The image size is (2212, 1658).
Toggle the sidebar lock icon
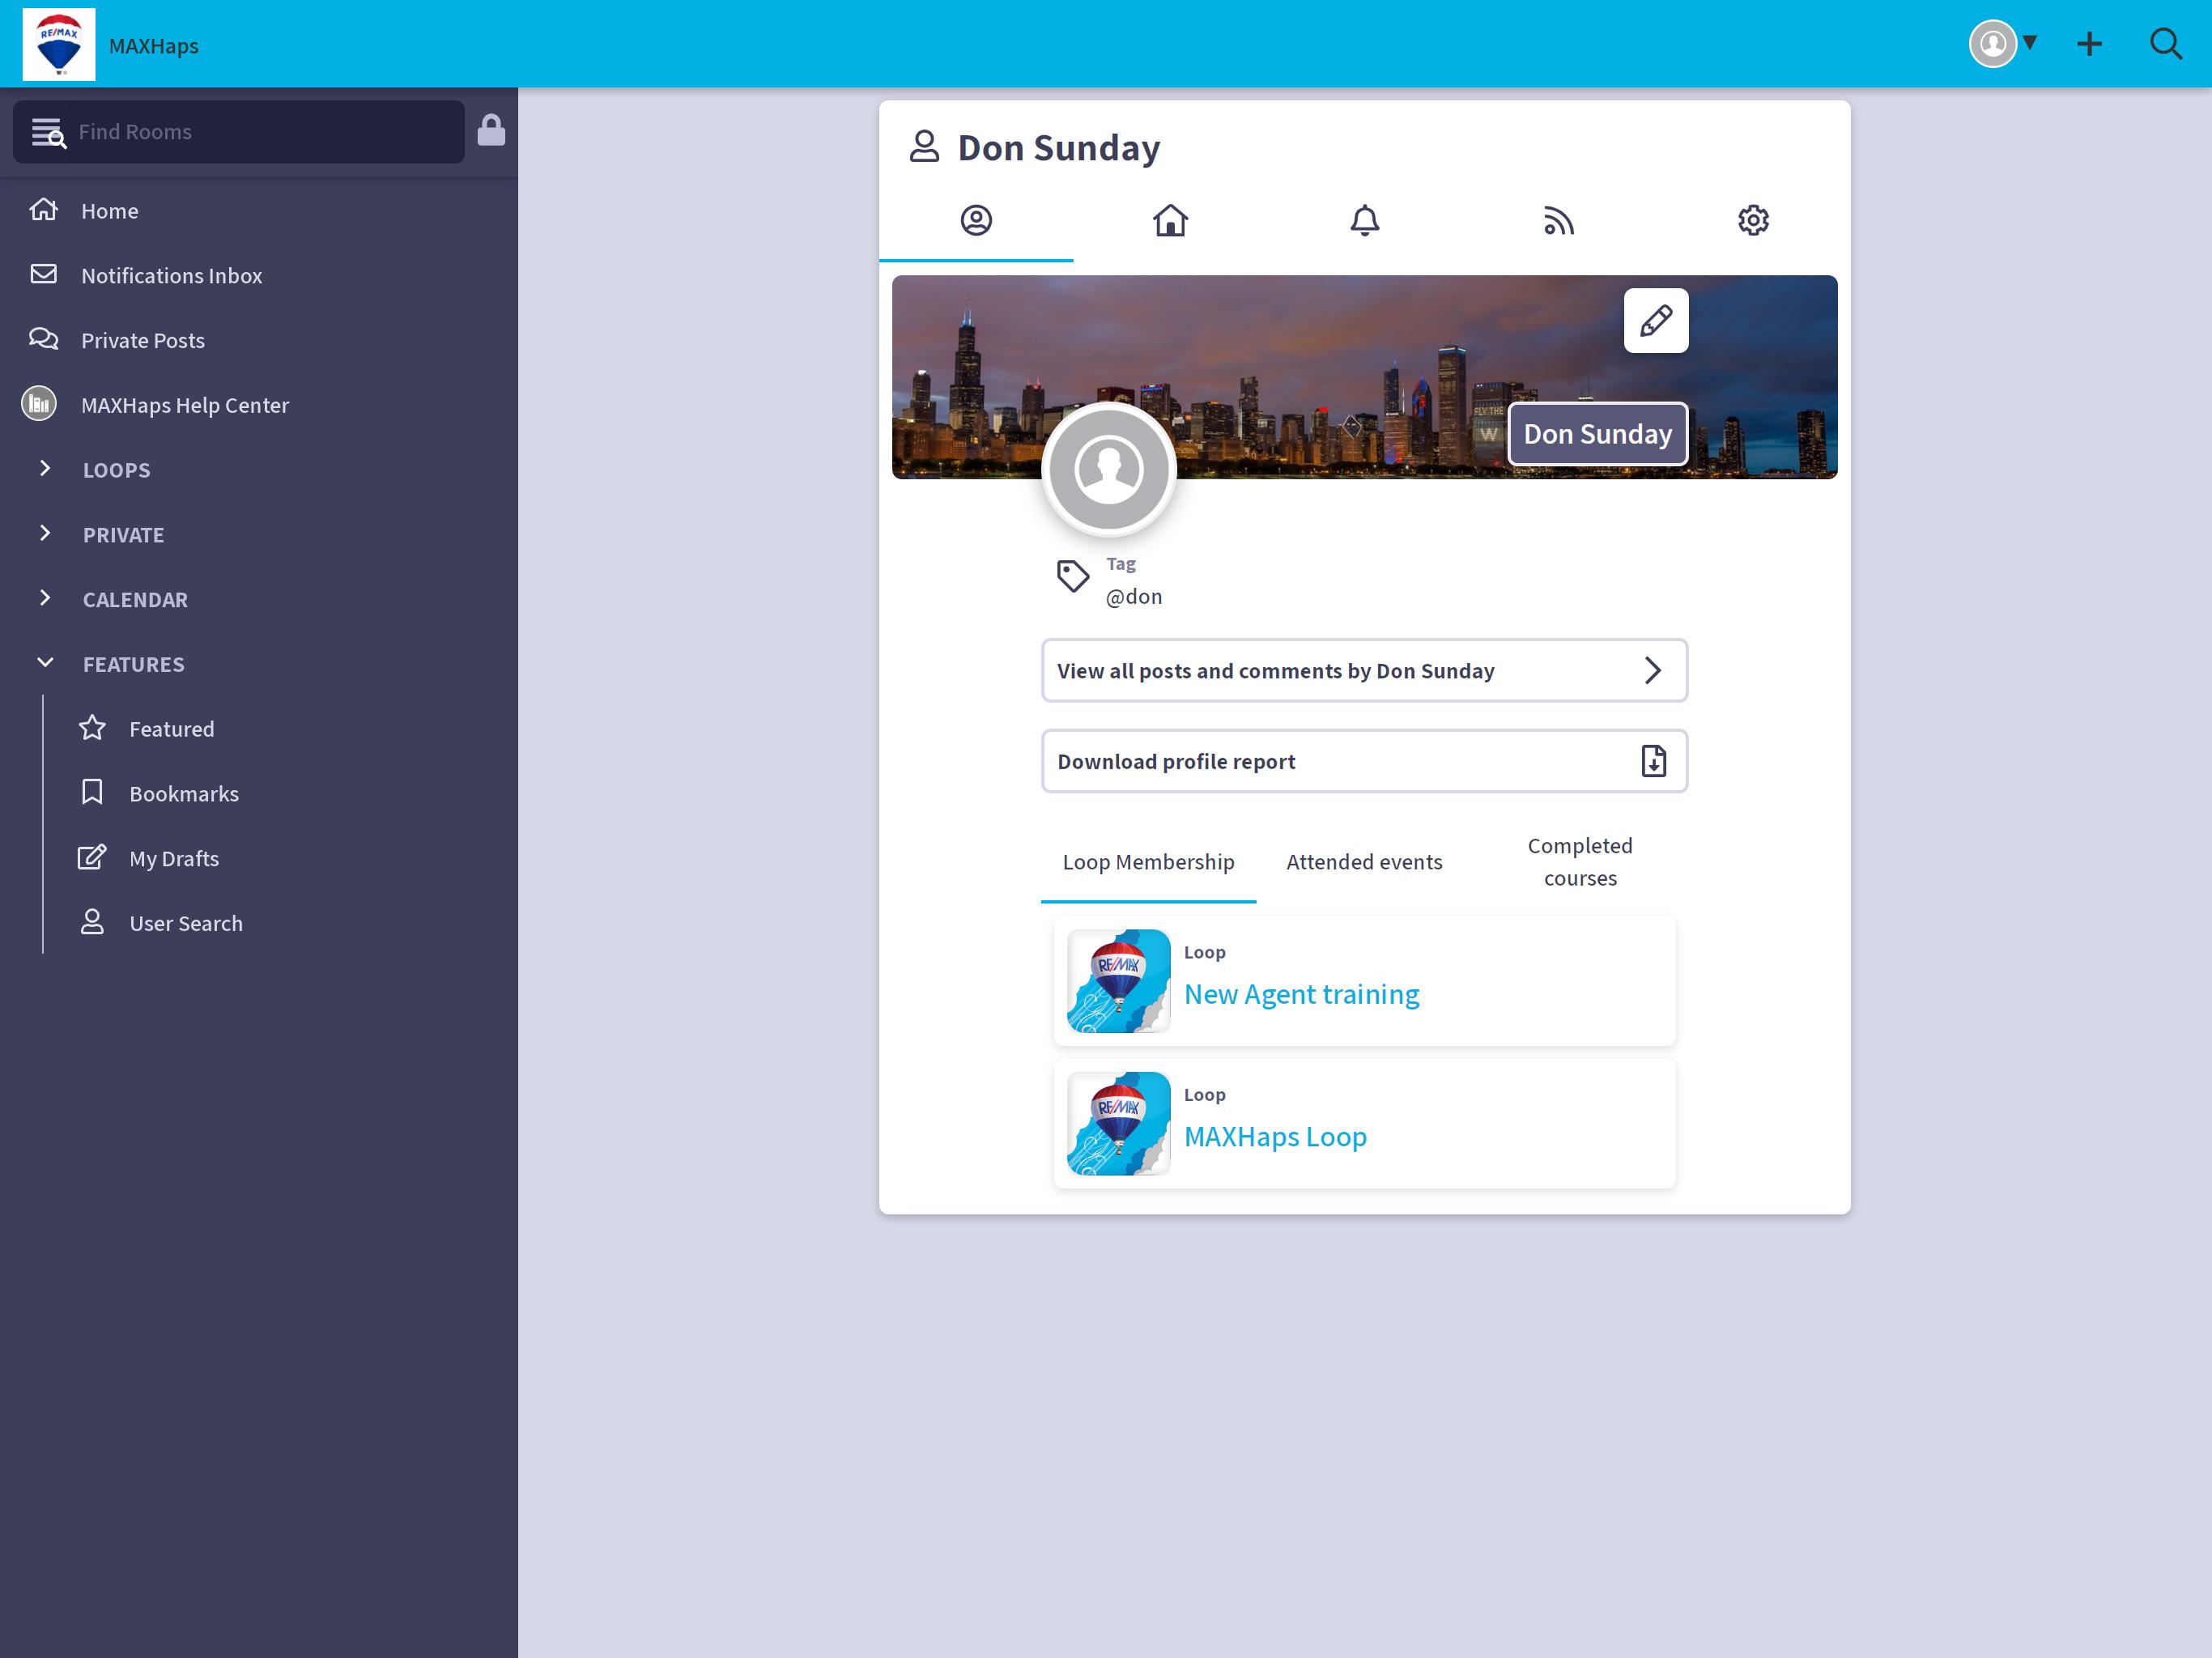(x=491, y=130)
